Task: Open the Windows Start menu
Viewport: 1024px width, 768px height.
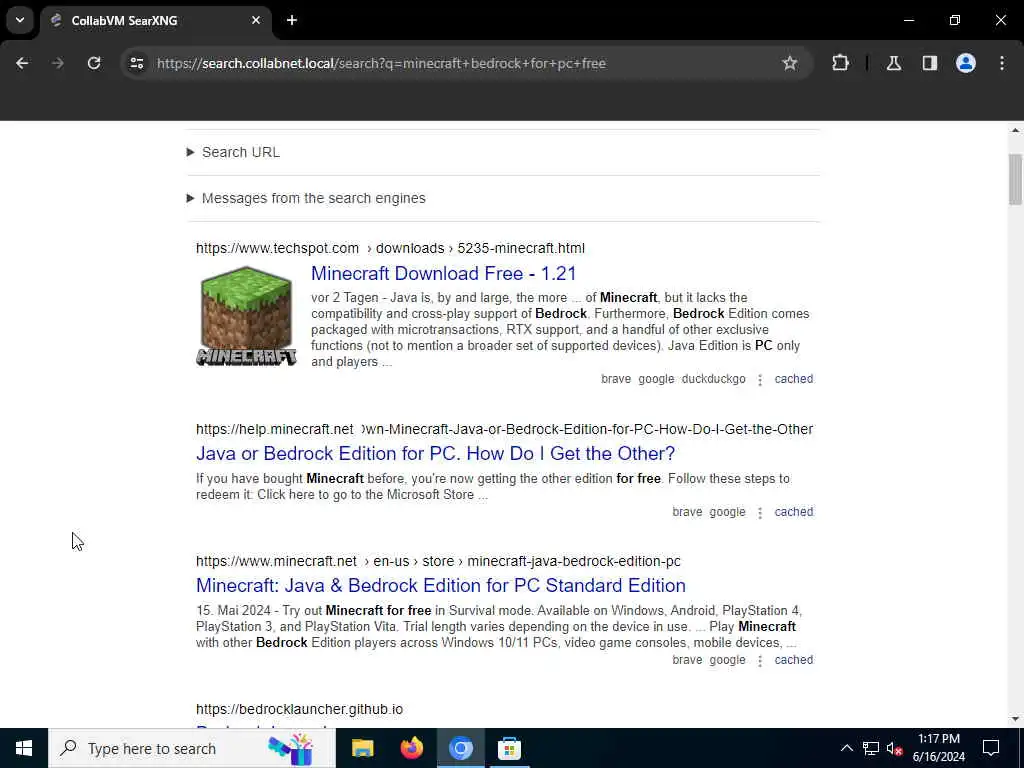Action: tap(24, 748)
